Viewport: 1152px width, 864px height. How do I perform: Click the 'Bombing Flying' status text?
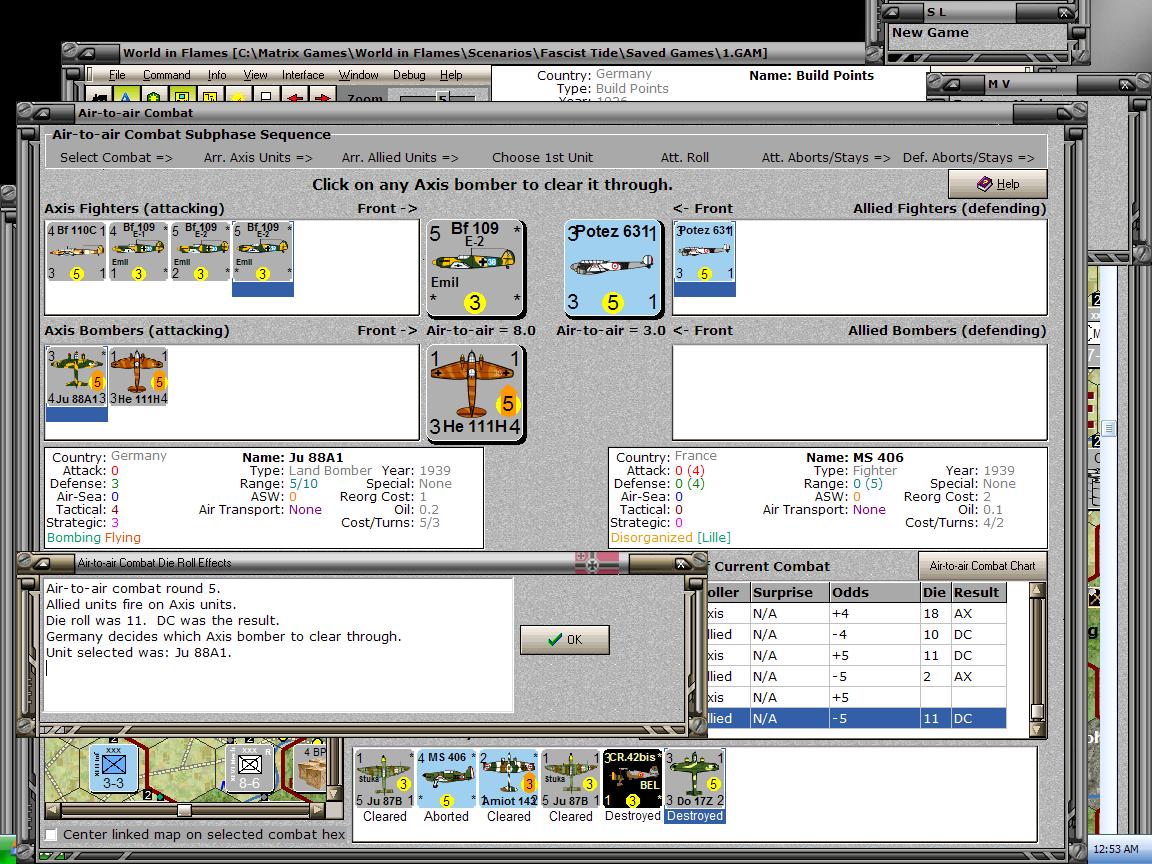coord(93,538)
